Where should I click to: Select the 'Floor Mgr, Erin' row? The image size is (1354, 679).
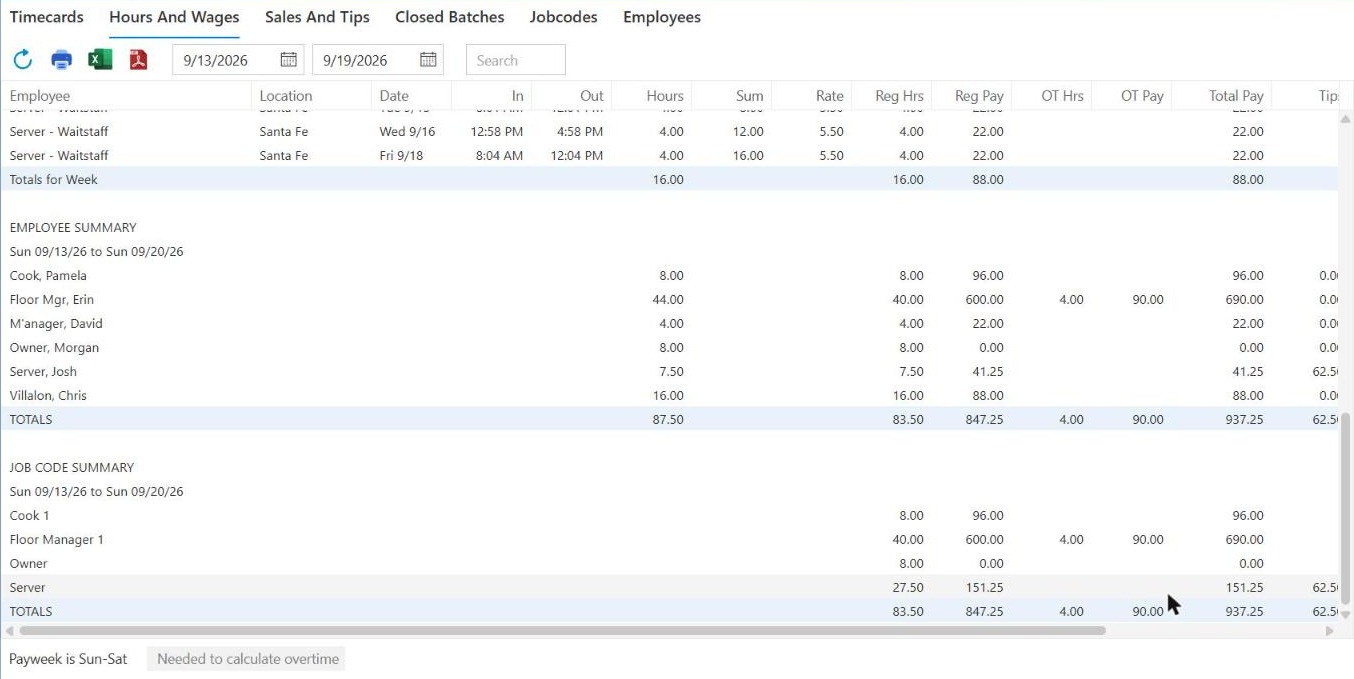(x=669, y=300)
